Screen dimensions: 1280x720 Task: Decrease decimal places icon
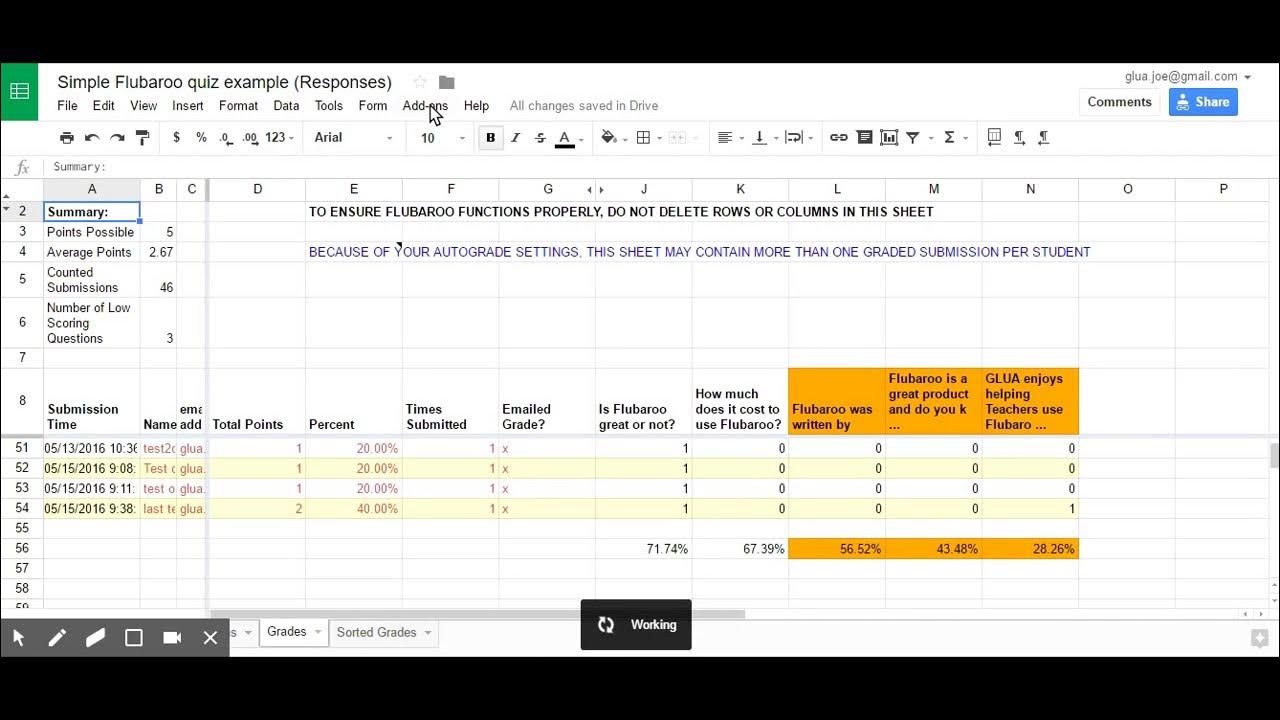point(226,138)
